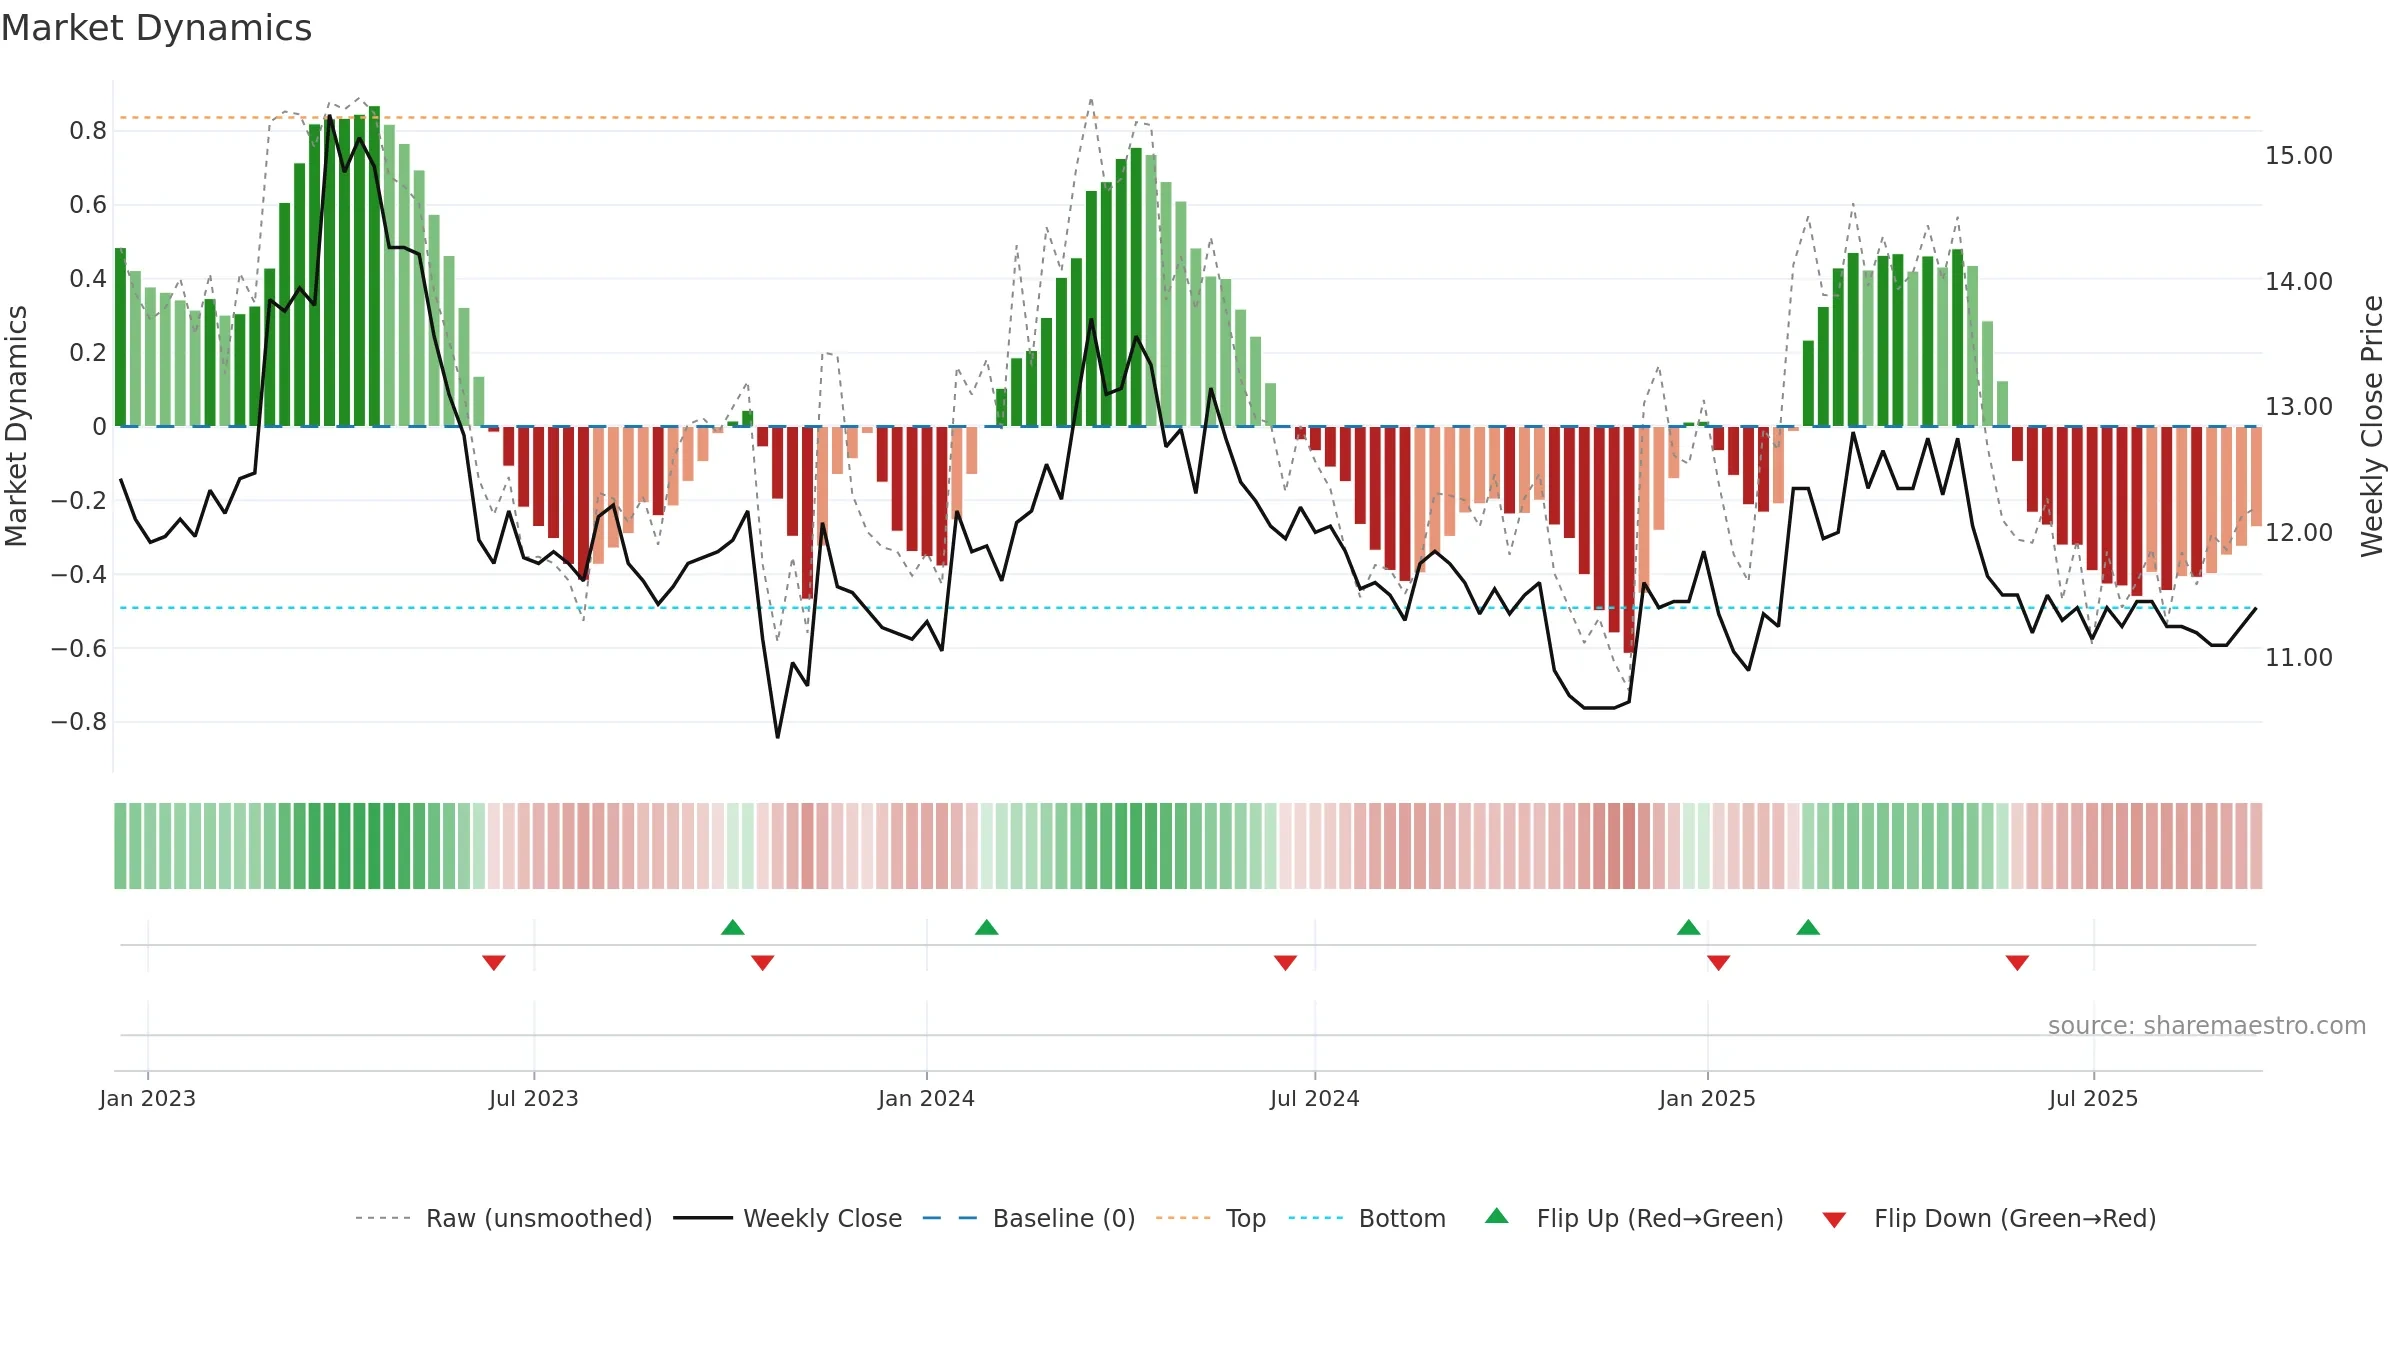Click the −0.6 tick on the left axis
2400x1350 pixels.
[79, 648]
